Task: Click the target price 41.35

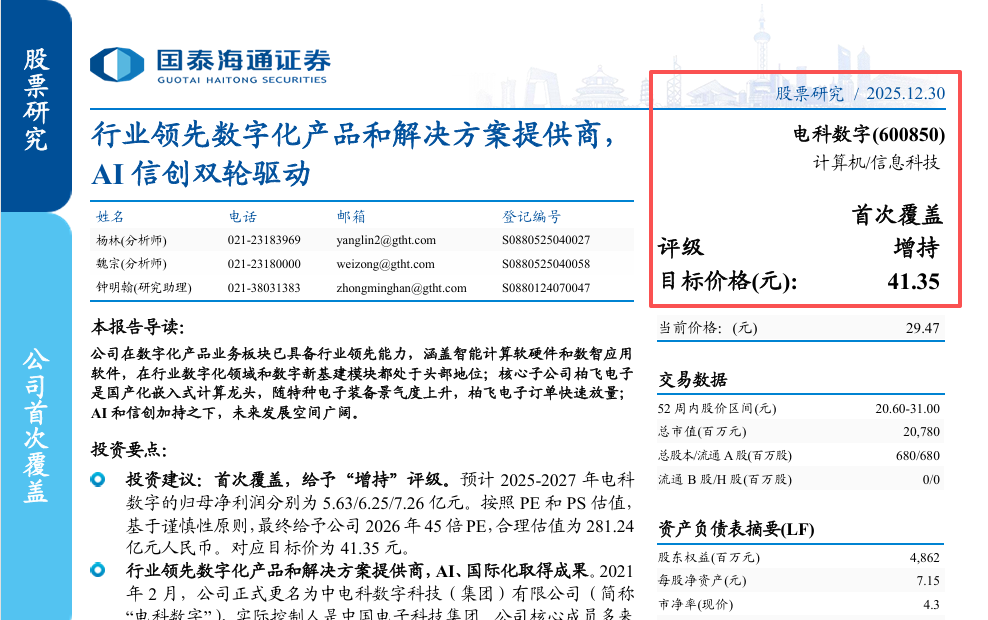Action: click(913, 281)
